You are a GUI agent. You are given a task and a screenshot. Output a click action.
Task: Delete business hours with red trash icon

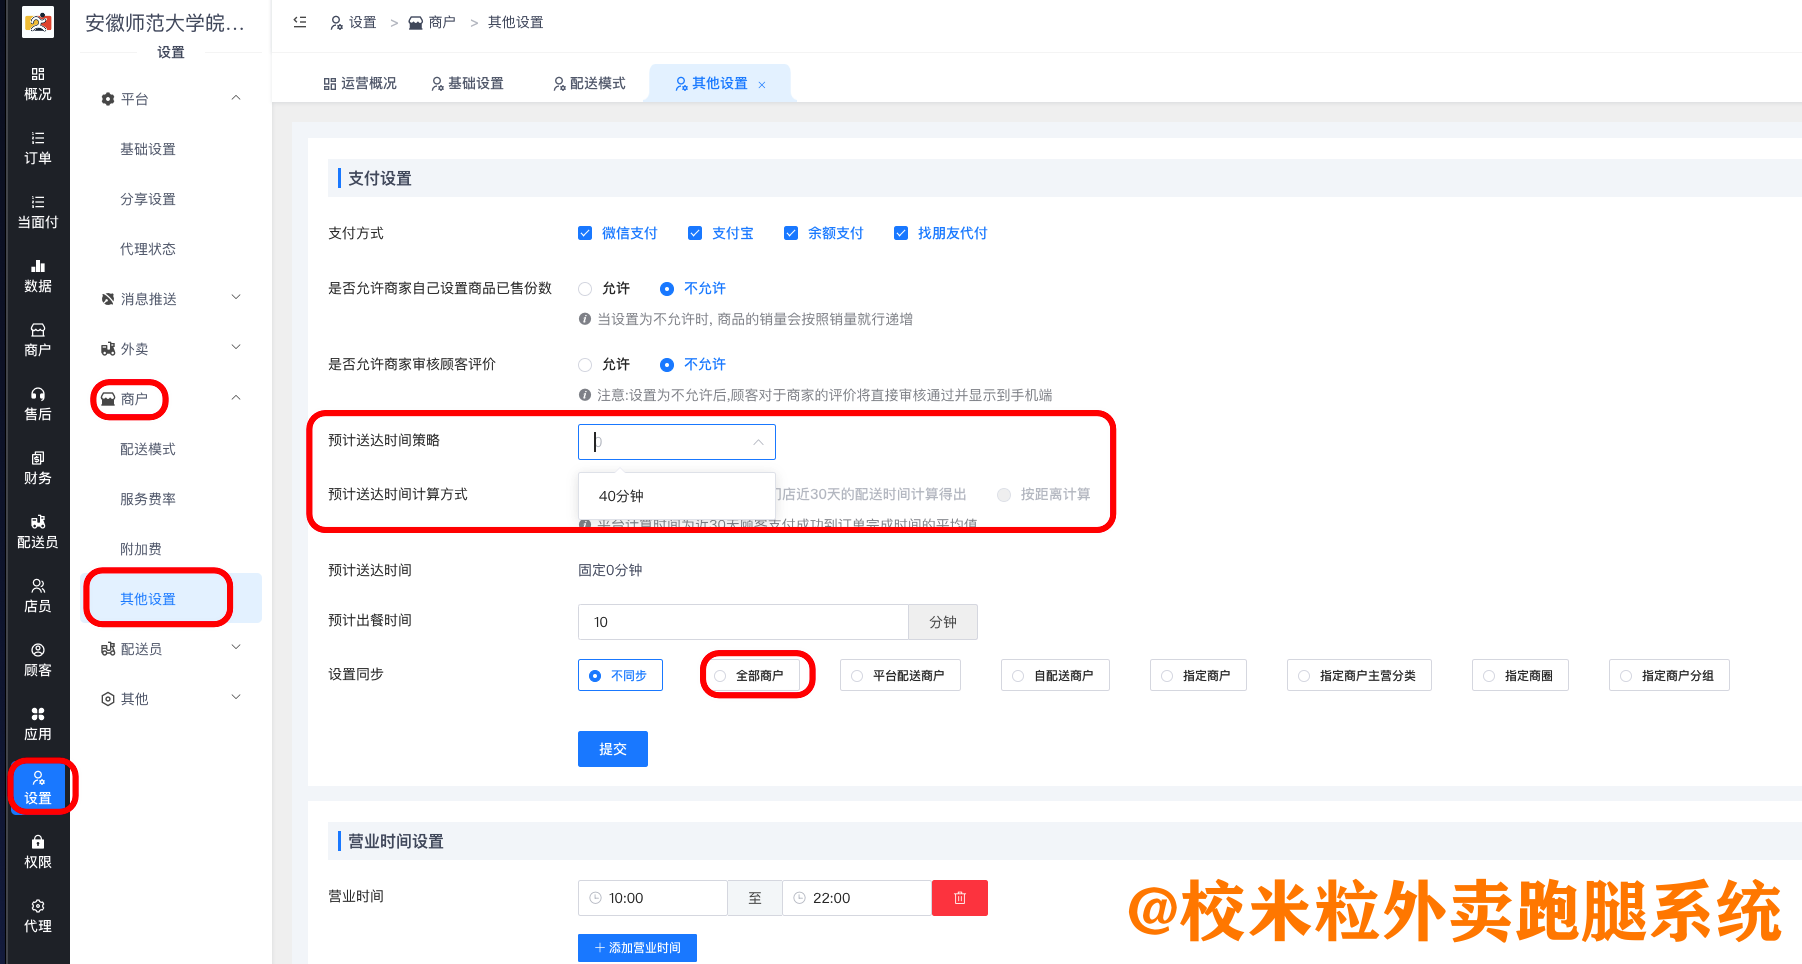[959, 898]
